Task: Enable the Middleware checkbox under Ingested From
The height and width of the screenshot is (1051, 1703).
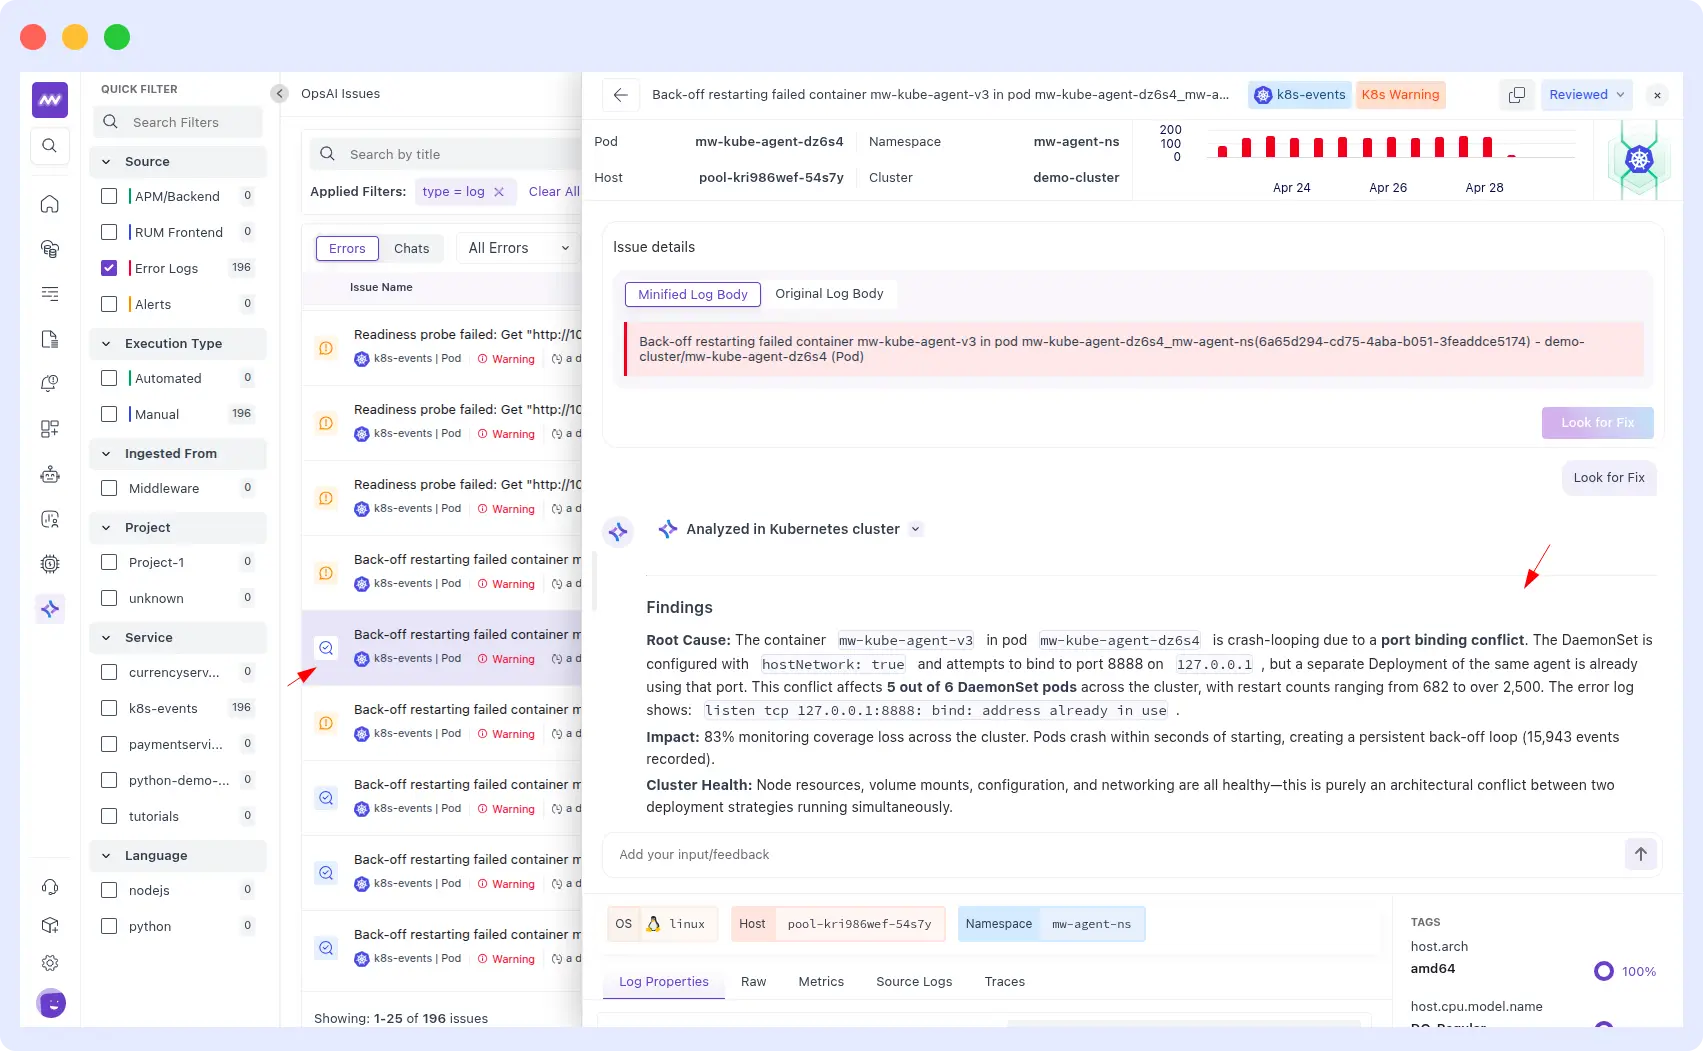Action: [109, 488]
